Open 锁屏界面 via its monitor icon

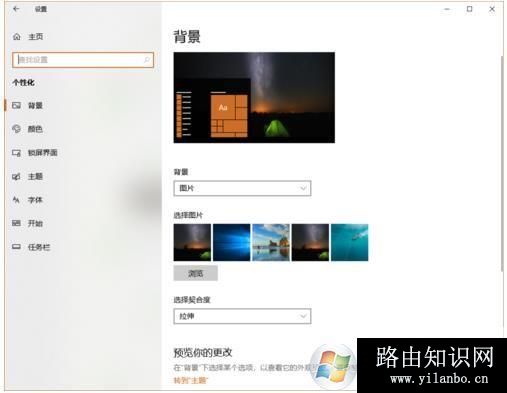click(16, 153)
